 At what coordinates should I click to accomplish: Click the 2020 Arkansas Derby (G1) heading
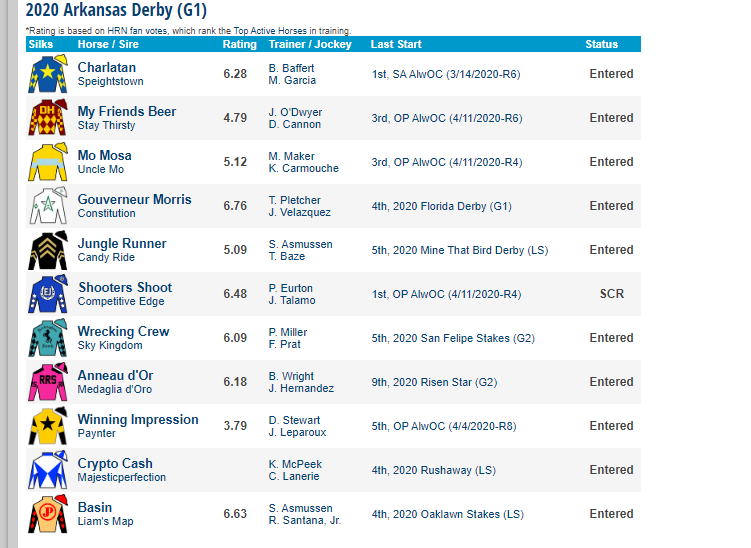(116, 10)
